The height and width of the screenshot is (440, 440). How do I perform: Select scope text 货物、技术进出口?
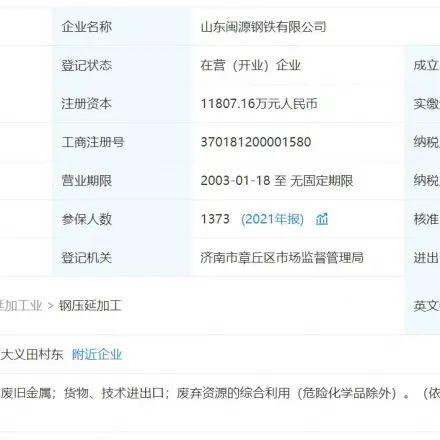pyautogui.click(x=113, y=393)
